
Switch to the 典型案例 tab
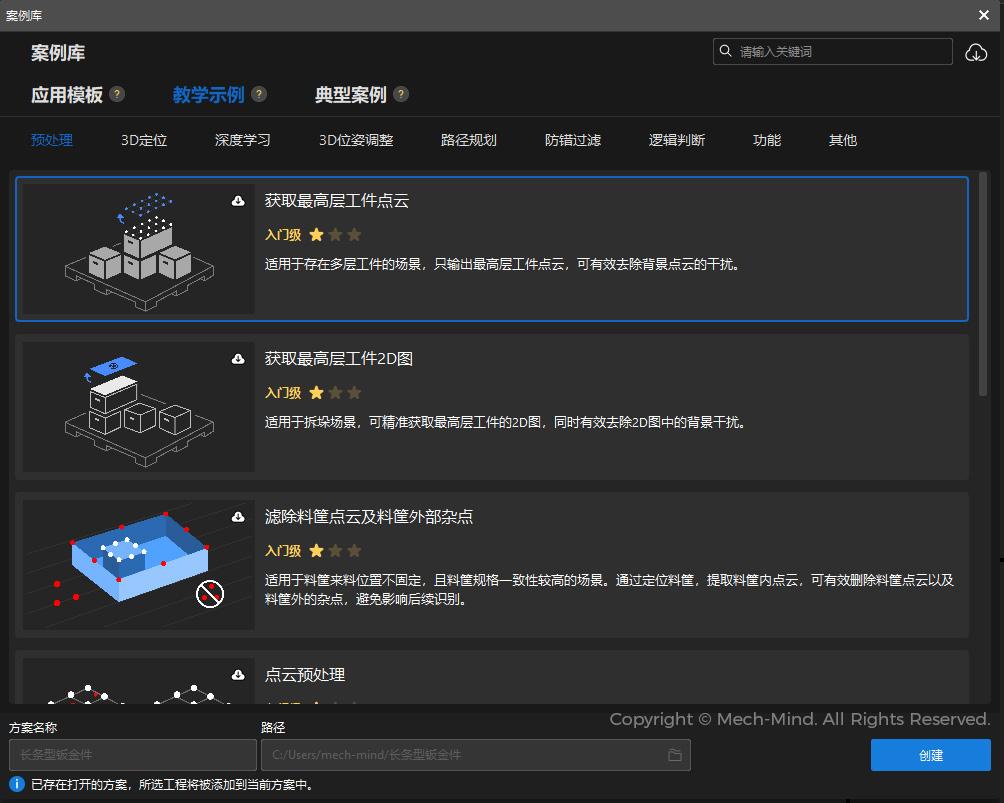coord(352,94)
